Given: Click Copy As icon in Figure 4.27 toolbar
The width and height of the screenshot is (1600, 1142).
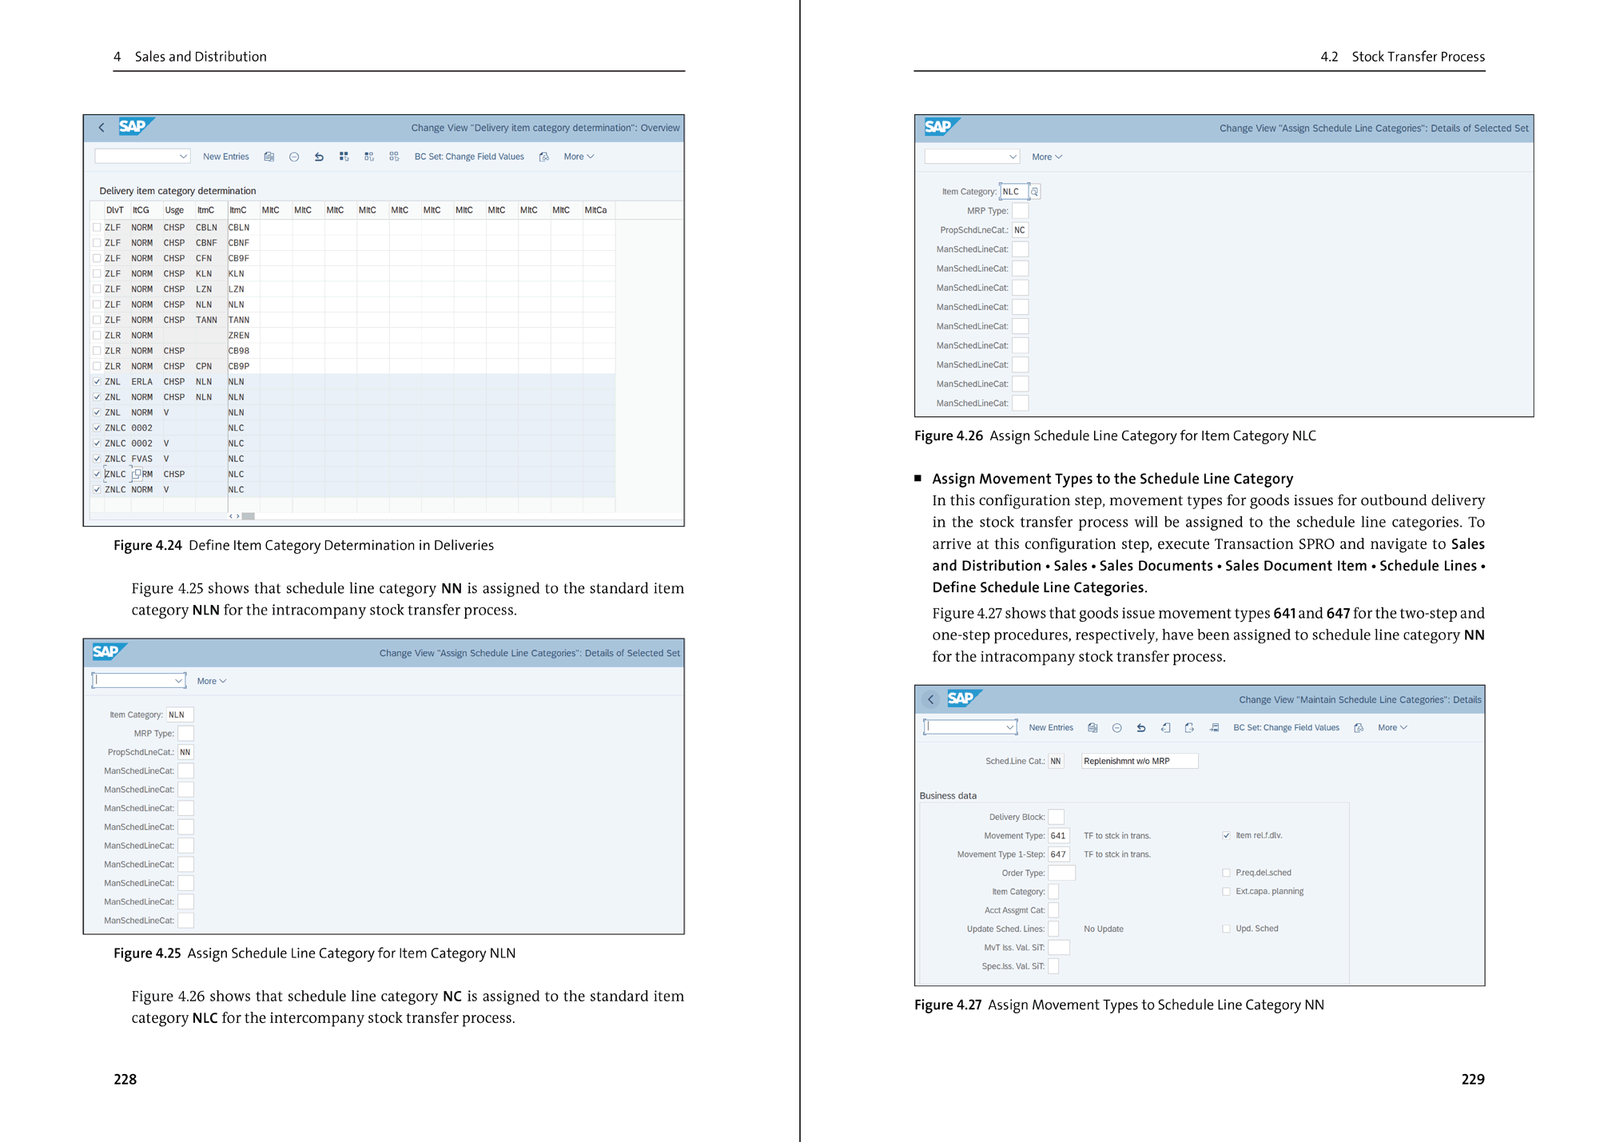Looking at the screenshot, I should 1093,728.
